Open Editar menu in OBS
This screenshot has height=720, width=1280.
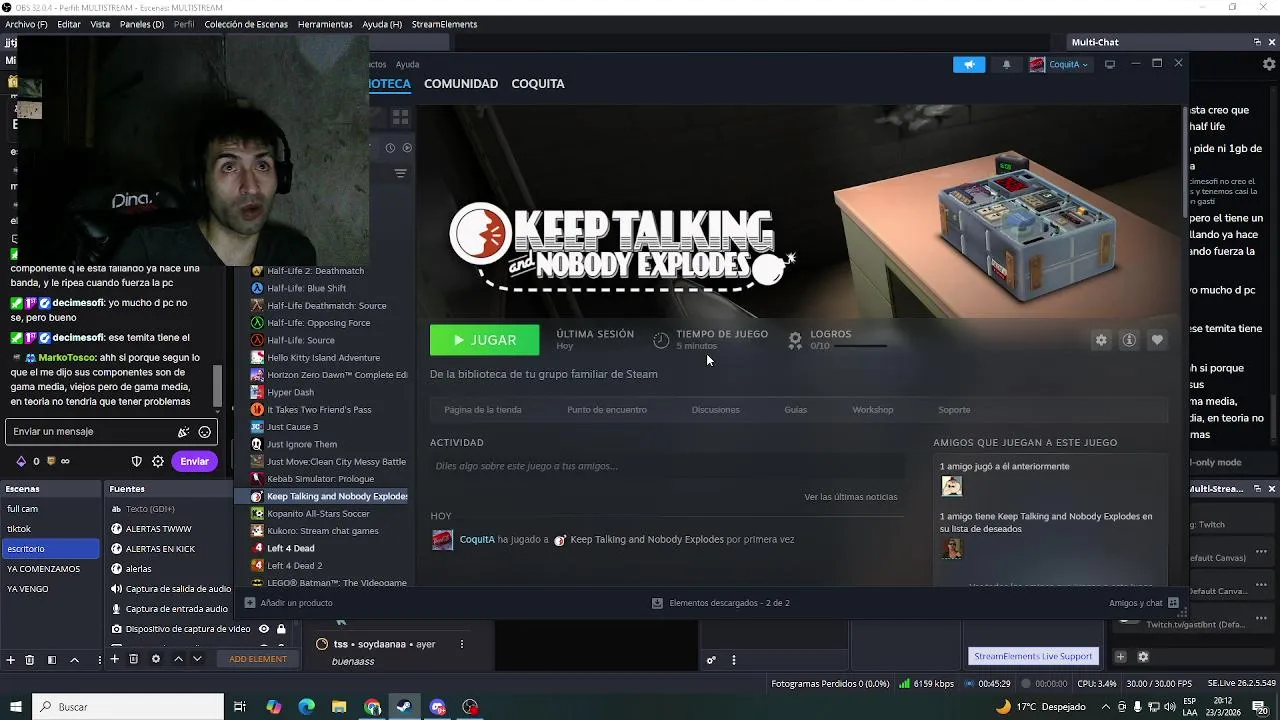click(69, 24)
